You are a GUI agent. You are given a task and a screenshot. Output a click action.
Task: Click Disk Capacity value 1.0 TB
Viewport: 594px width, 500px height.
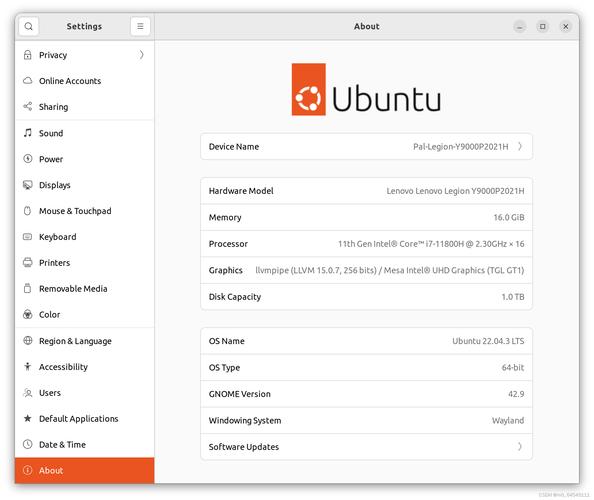tap(513, 297)
